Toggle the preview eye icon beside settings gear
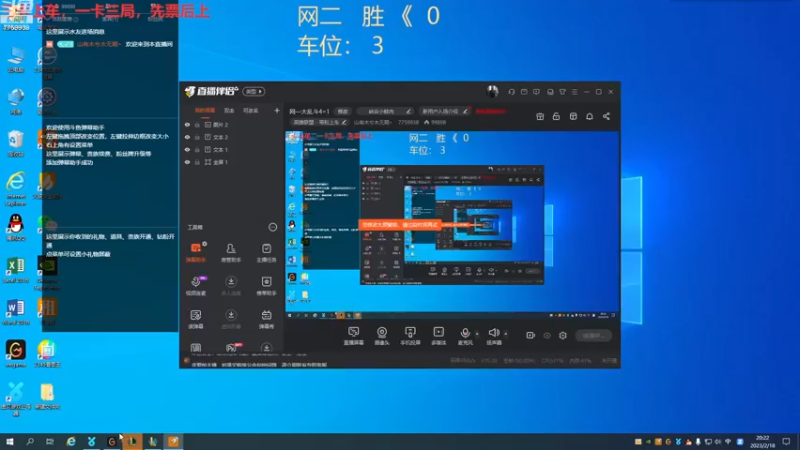The height and width of the screenshot is (450, 800). pyautogui.click(x=547, y=335)
